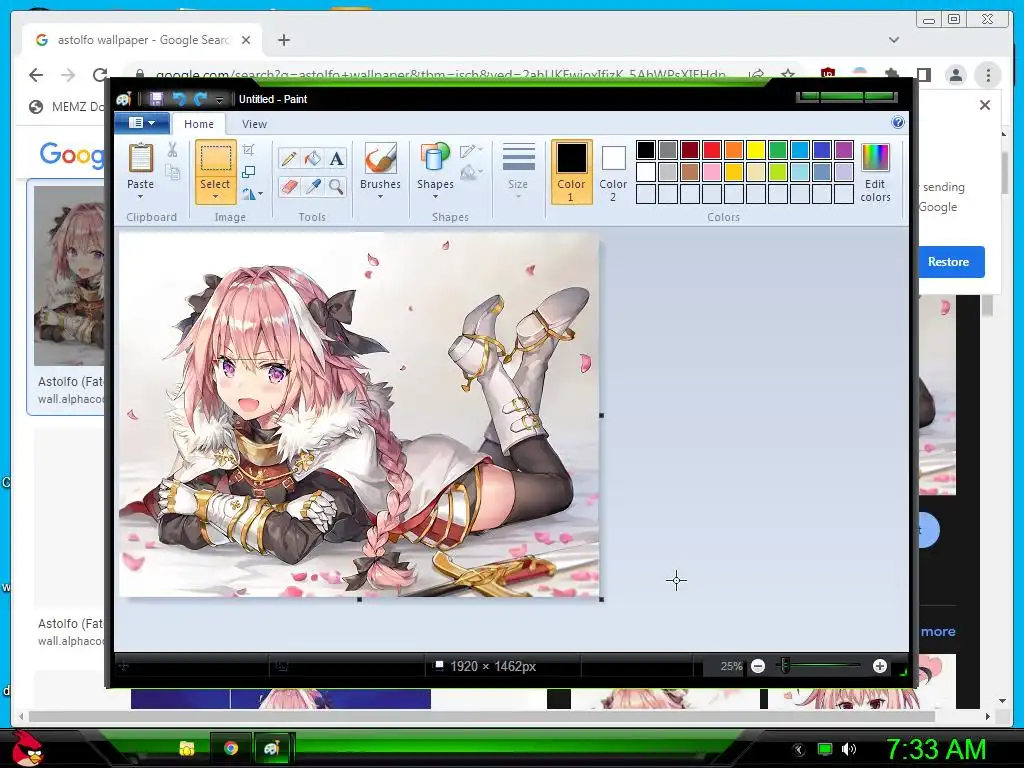Select the Magnifier tool

pos(336,187)
